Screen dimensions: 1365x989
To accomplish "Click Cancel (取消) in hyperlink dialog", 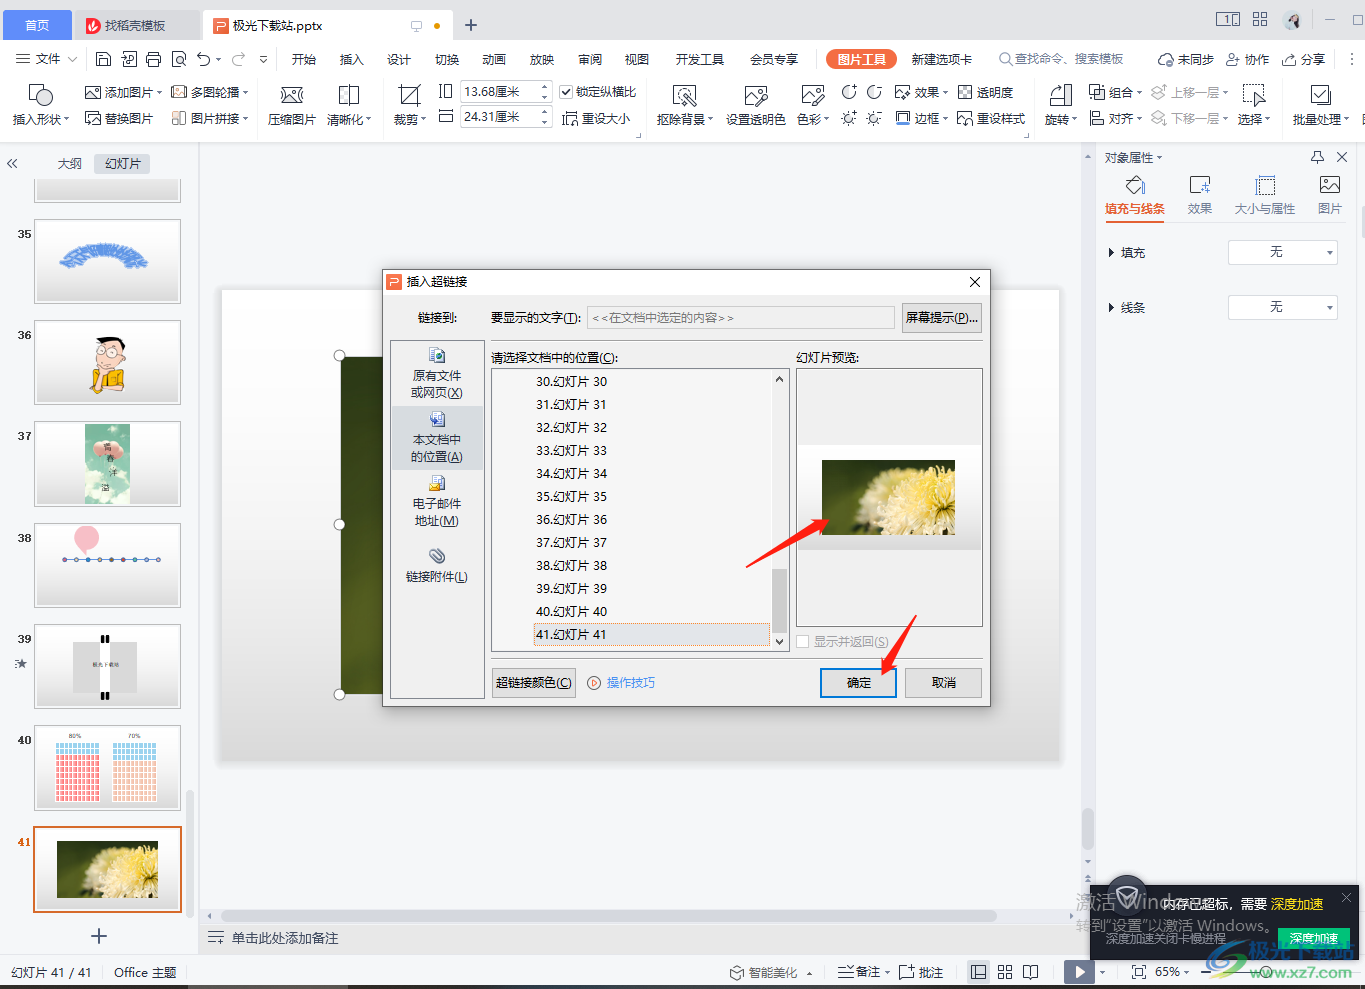I will pos(943,682).
